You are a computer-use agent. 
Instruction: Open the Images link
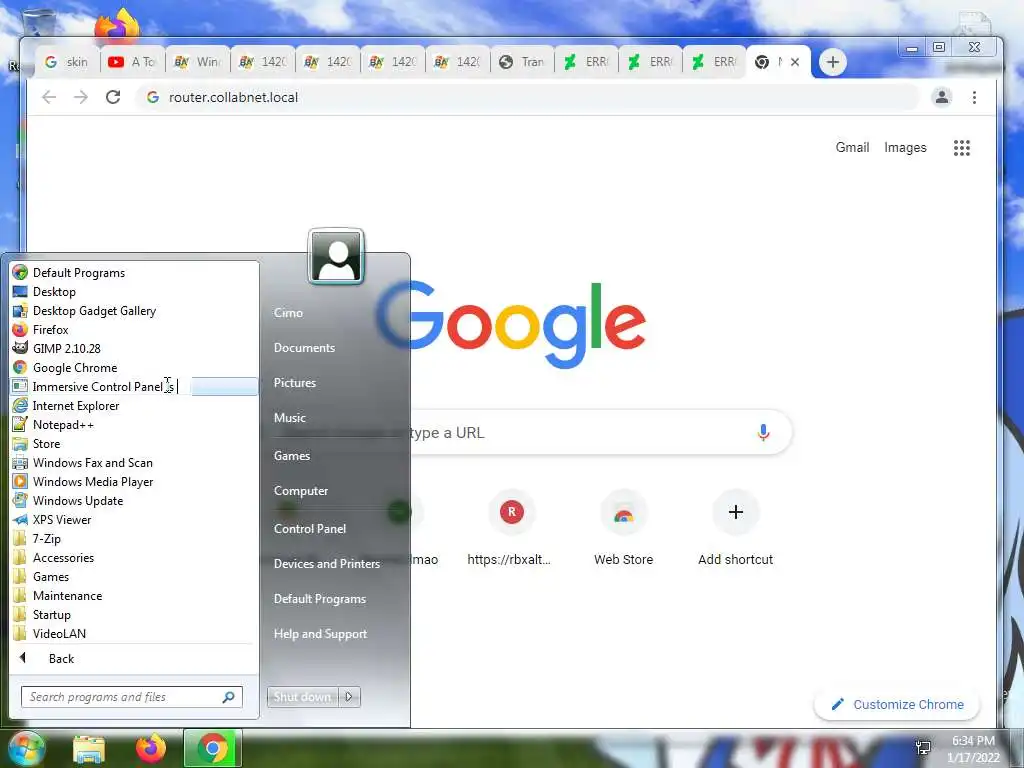tap(905, 148)
